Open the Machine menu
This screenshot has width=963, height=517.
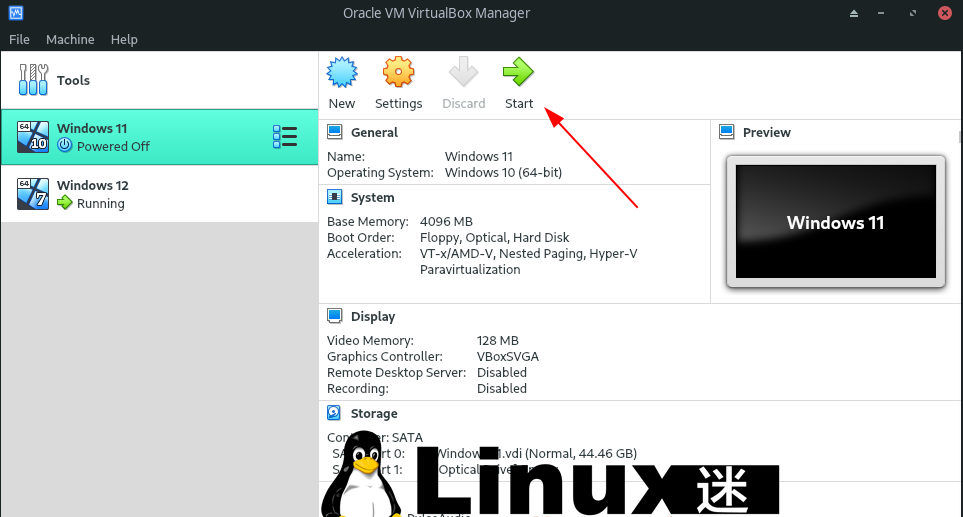click(70, 39)
